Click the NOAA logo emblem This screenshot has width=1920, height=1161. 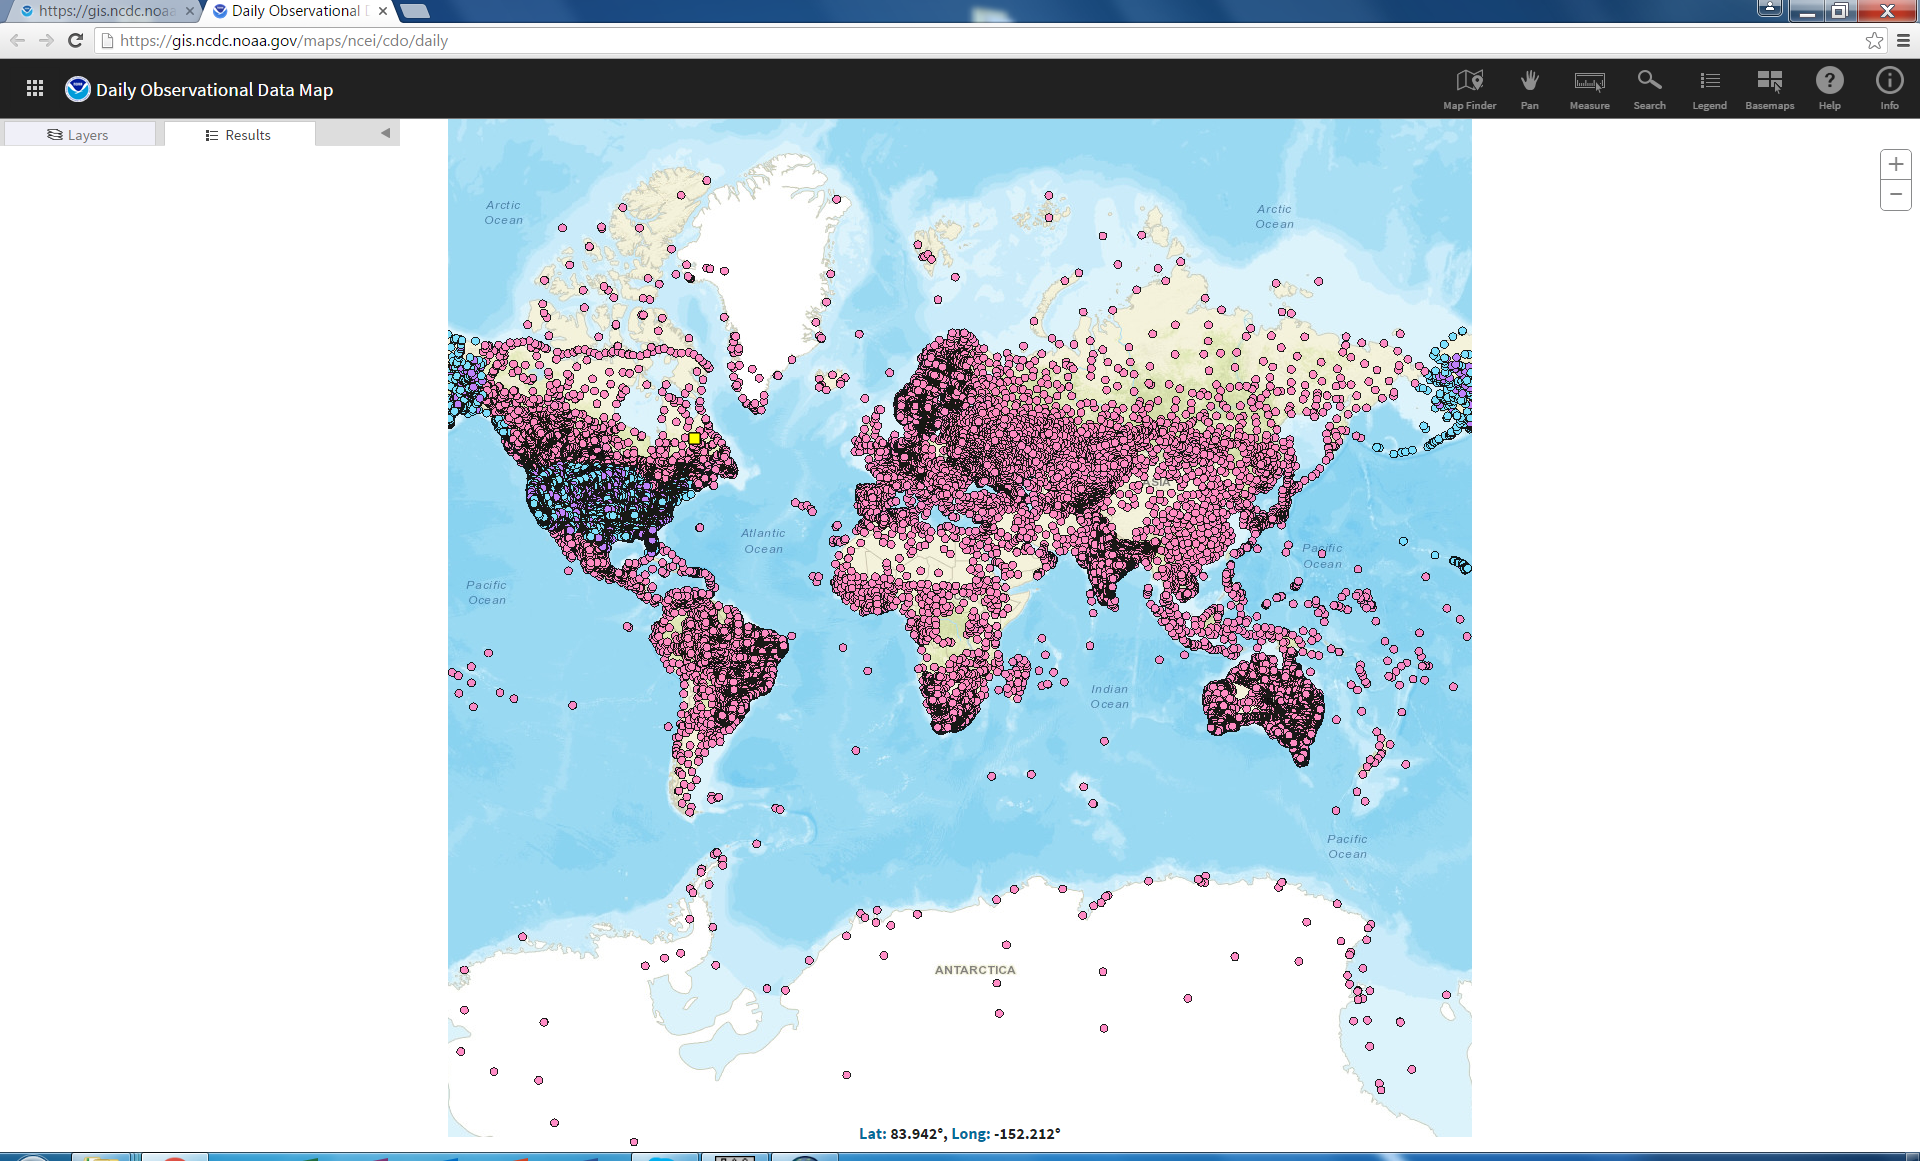(77, 89)
